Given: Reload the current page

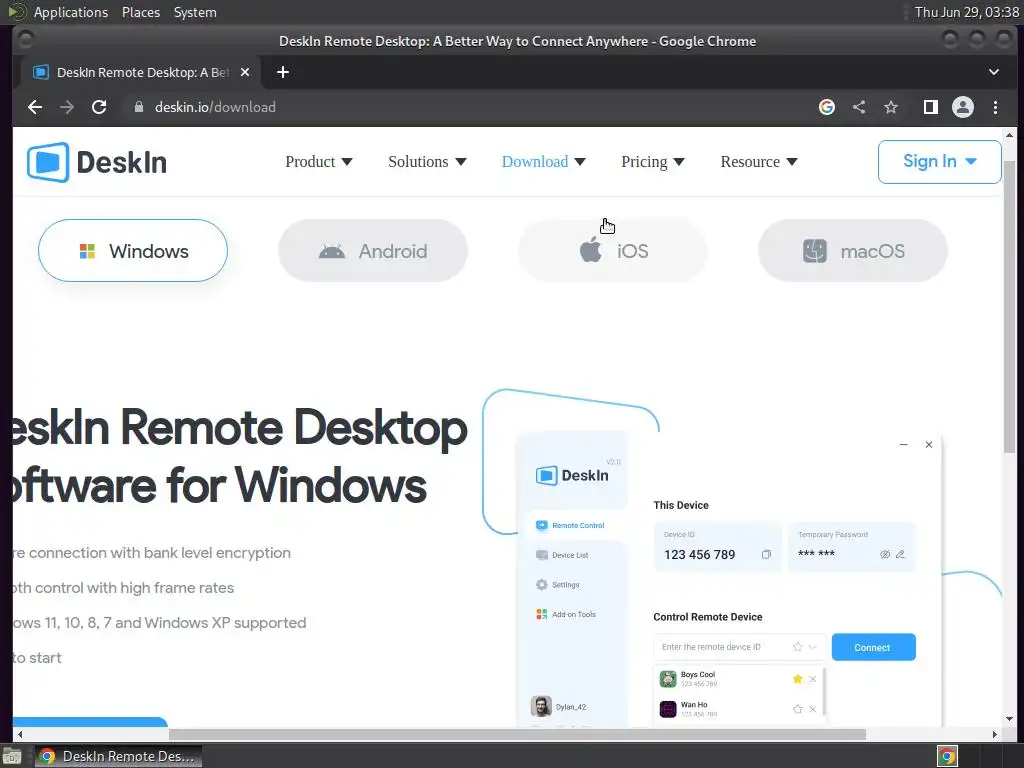Looking at the screenshot, I should click(x=99, y=107).
